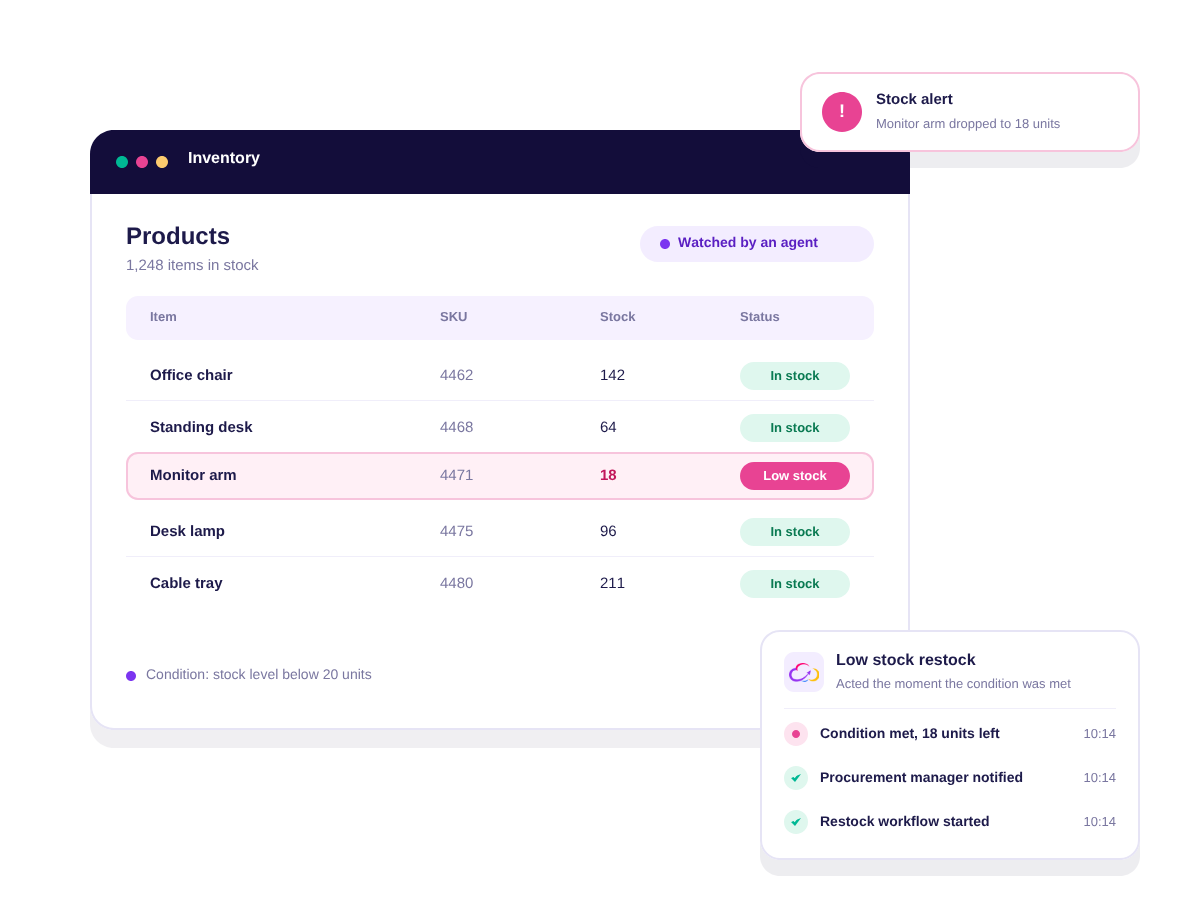
Task: Click the Condition: stock level below 20 units text
Action: [259, 675]
